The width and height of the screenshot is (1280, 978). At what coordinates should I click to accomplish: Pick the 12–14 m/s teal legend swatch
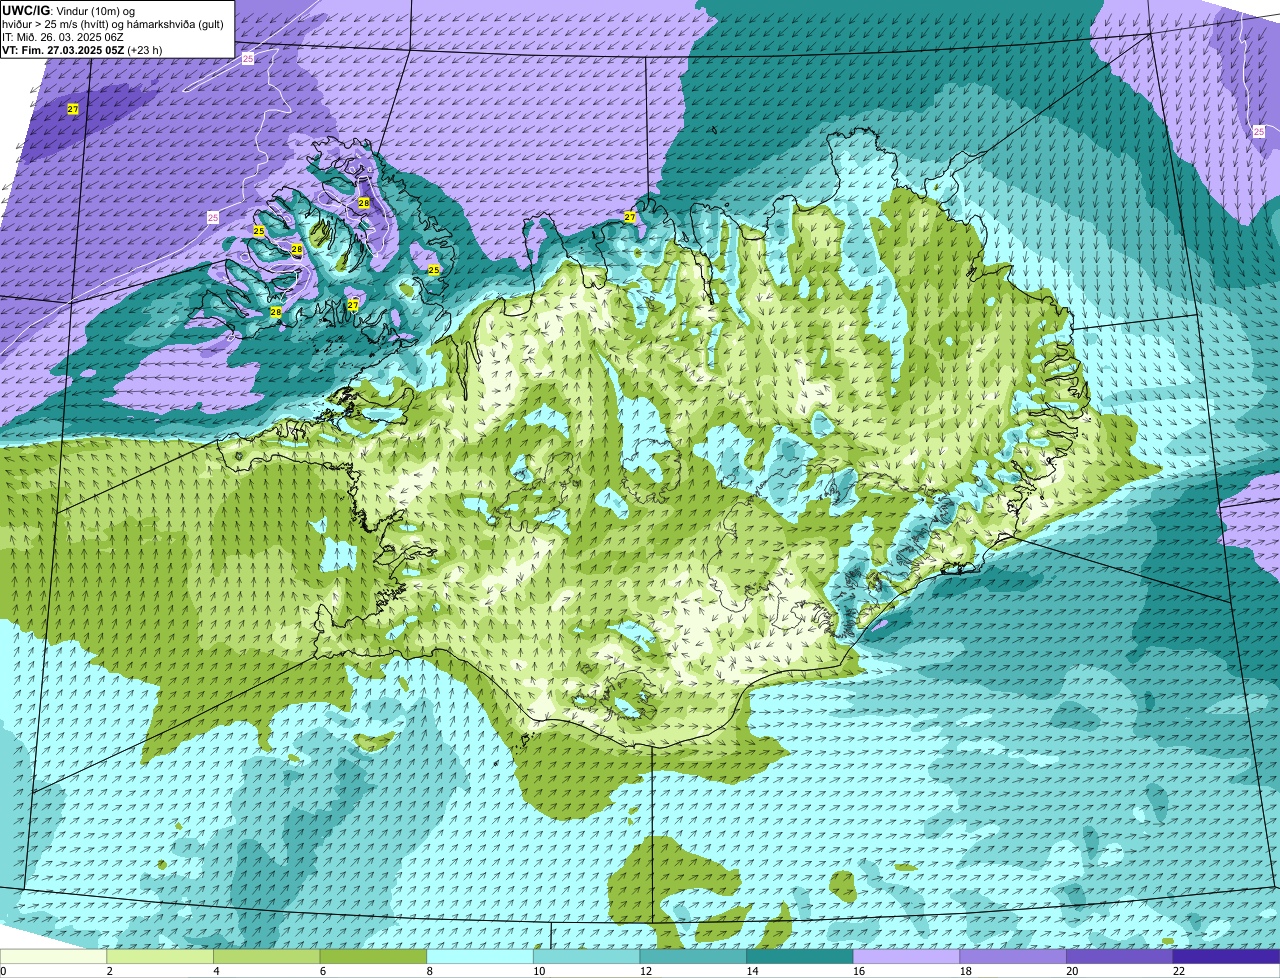point(693,956)
